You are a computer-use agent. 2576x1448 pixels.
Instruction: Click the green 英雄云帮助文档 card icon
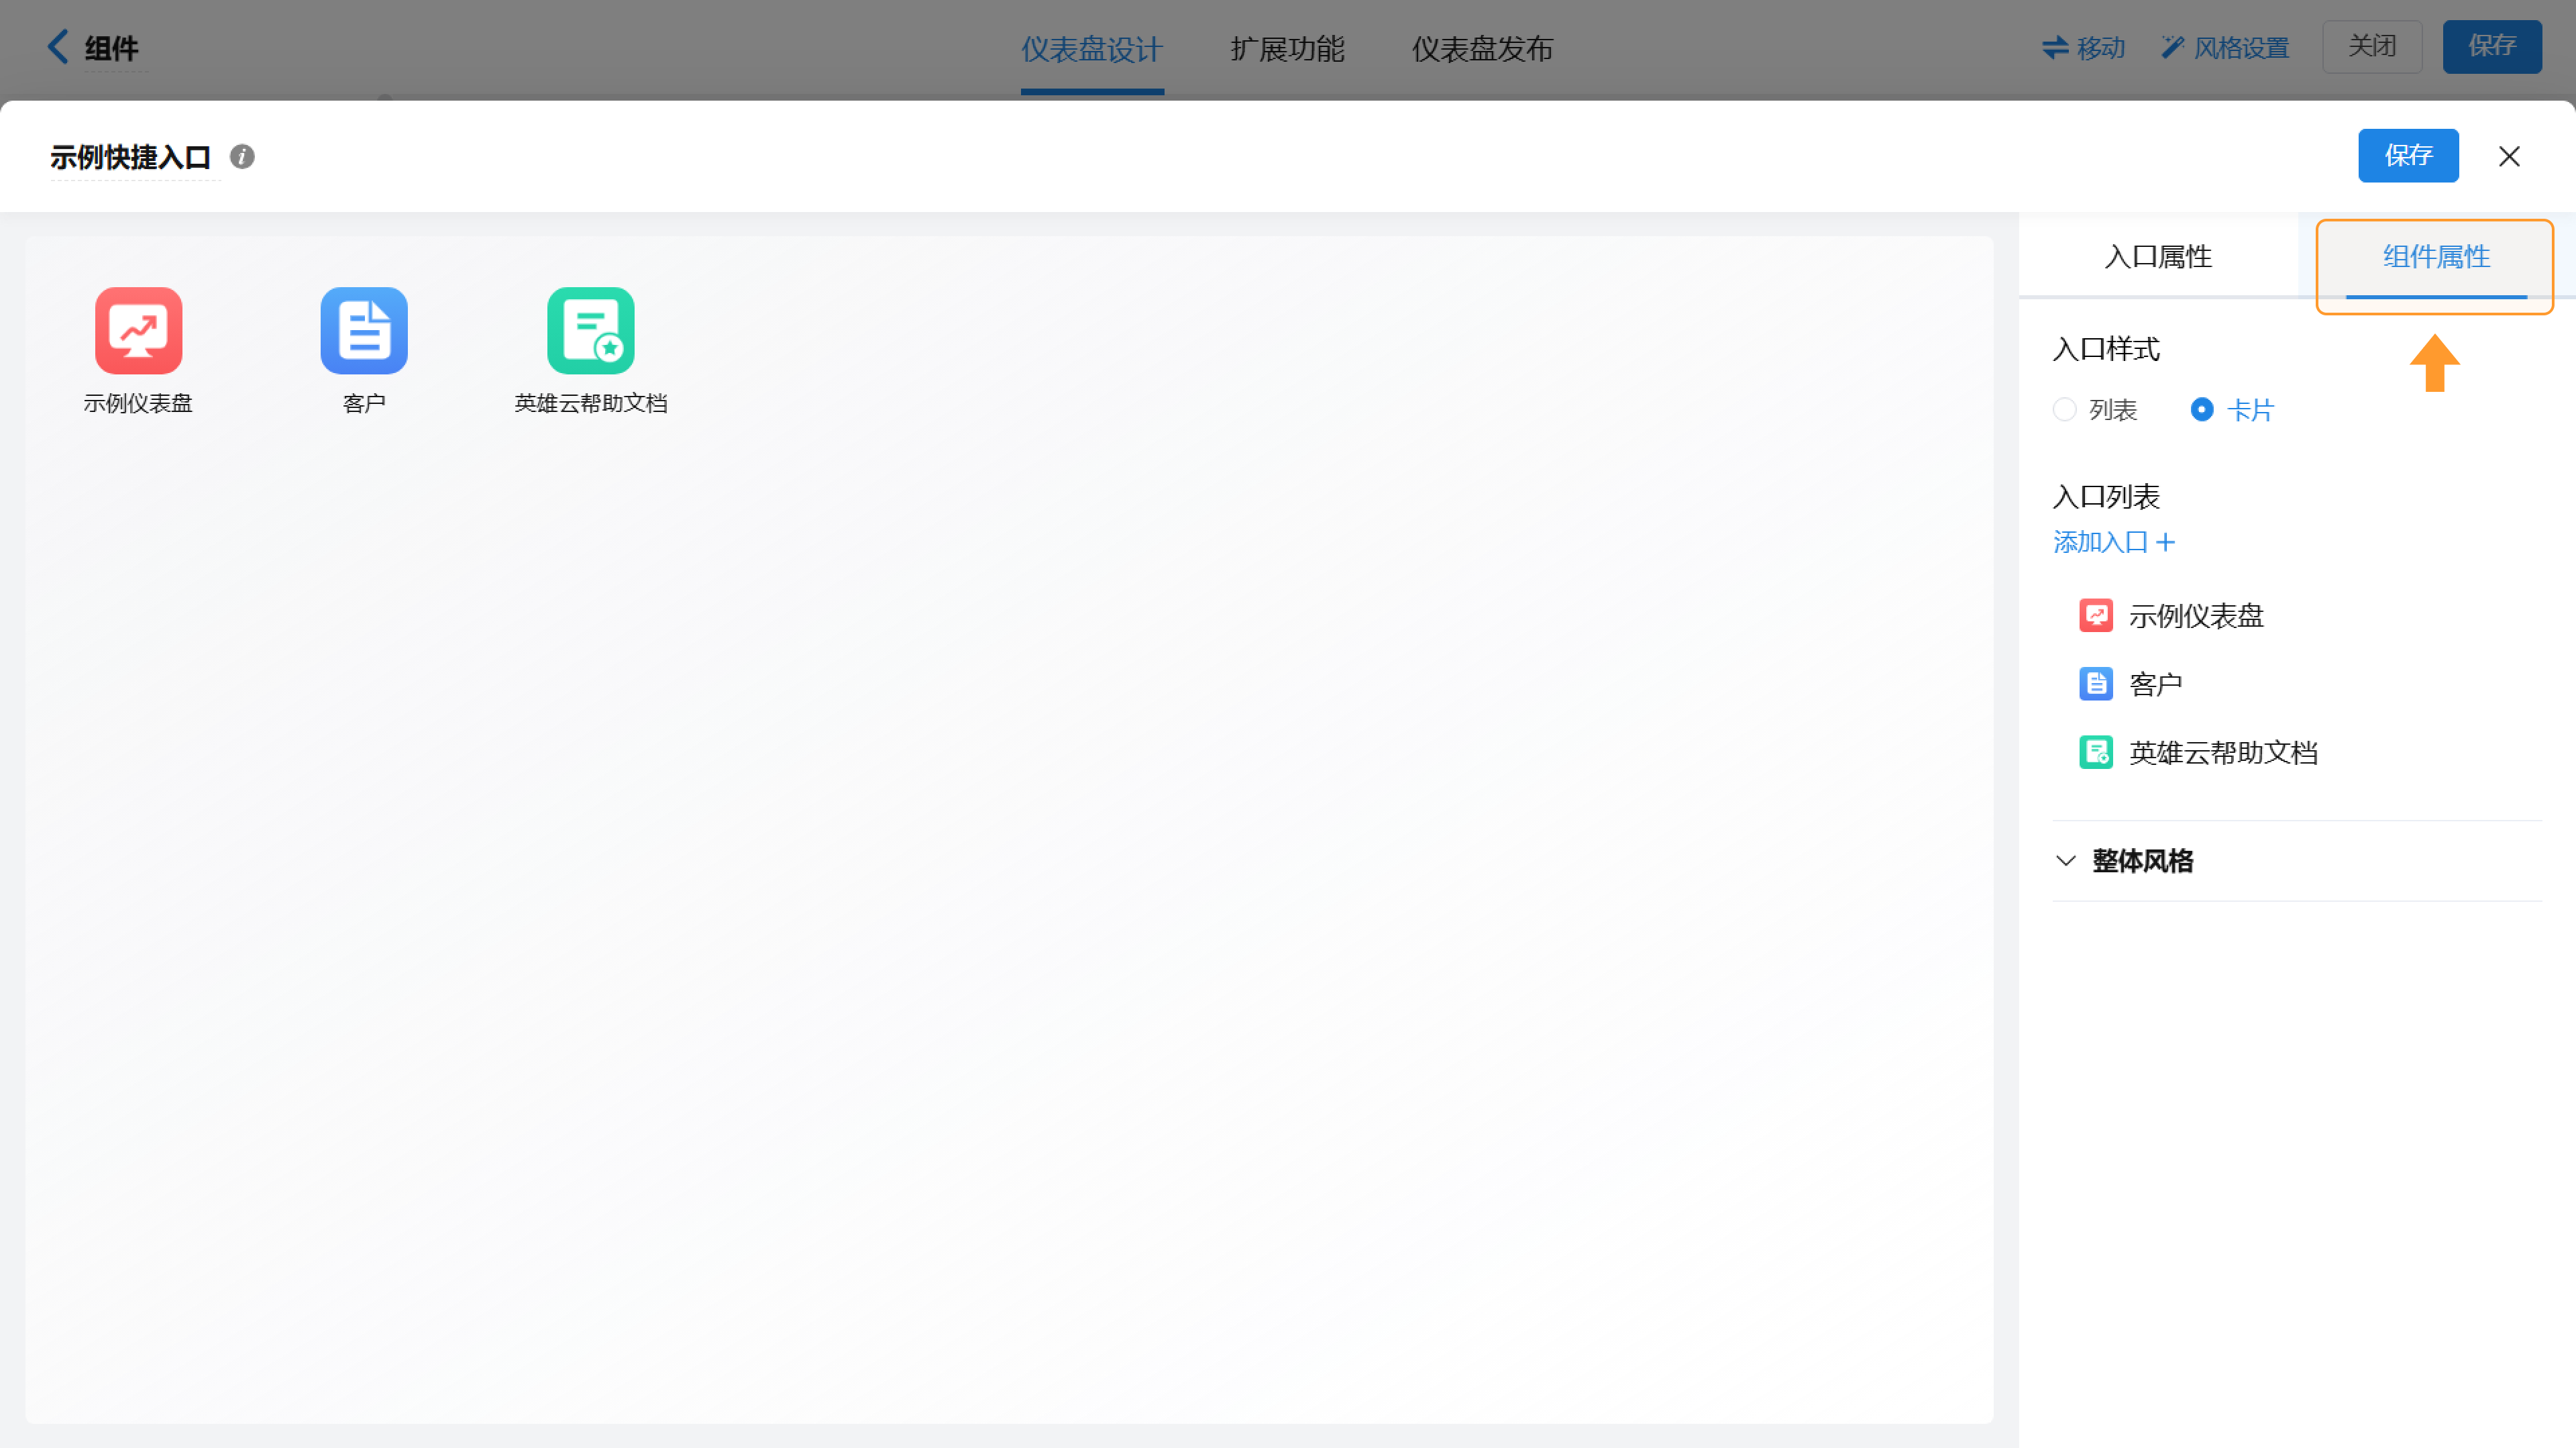click(591, 330)
